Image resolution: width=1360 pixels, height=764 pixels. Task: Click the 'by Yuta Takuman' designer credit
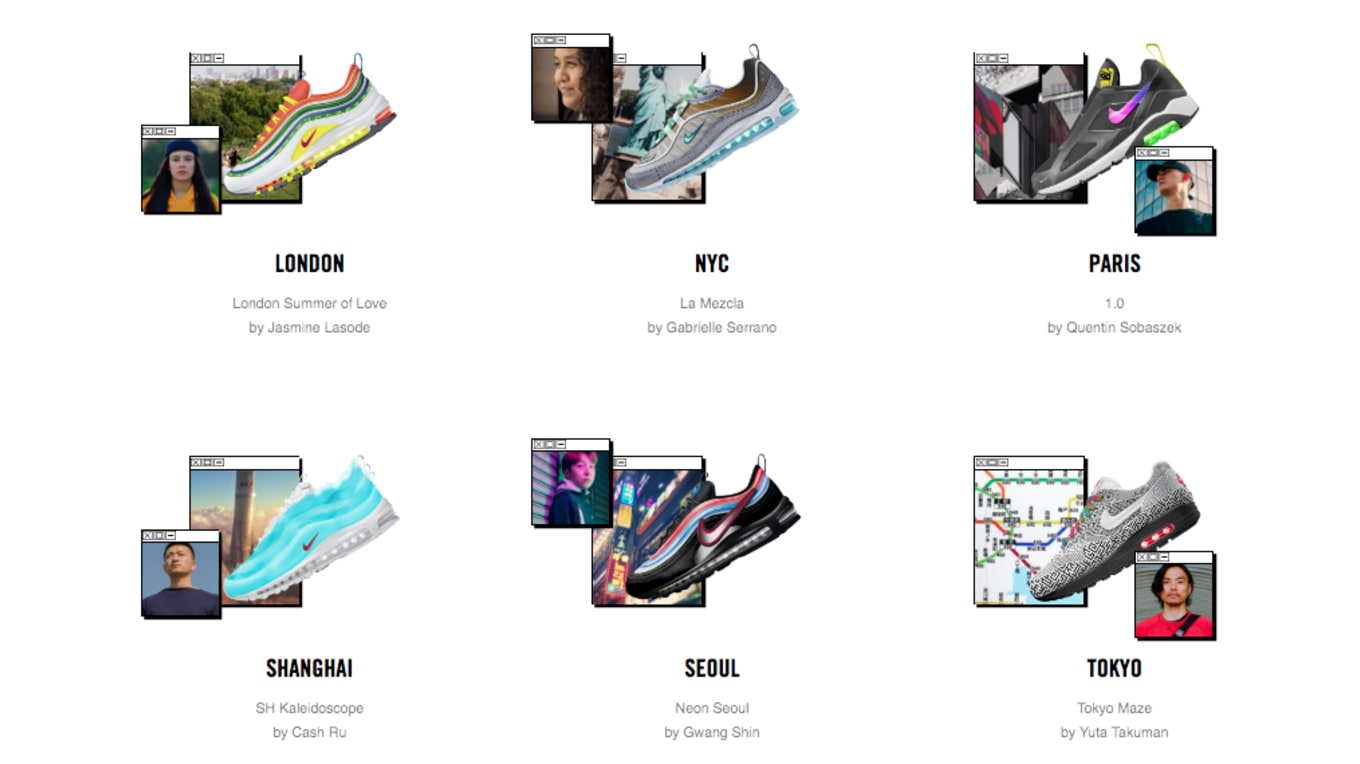click(1114, 732)
